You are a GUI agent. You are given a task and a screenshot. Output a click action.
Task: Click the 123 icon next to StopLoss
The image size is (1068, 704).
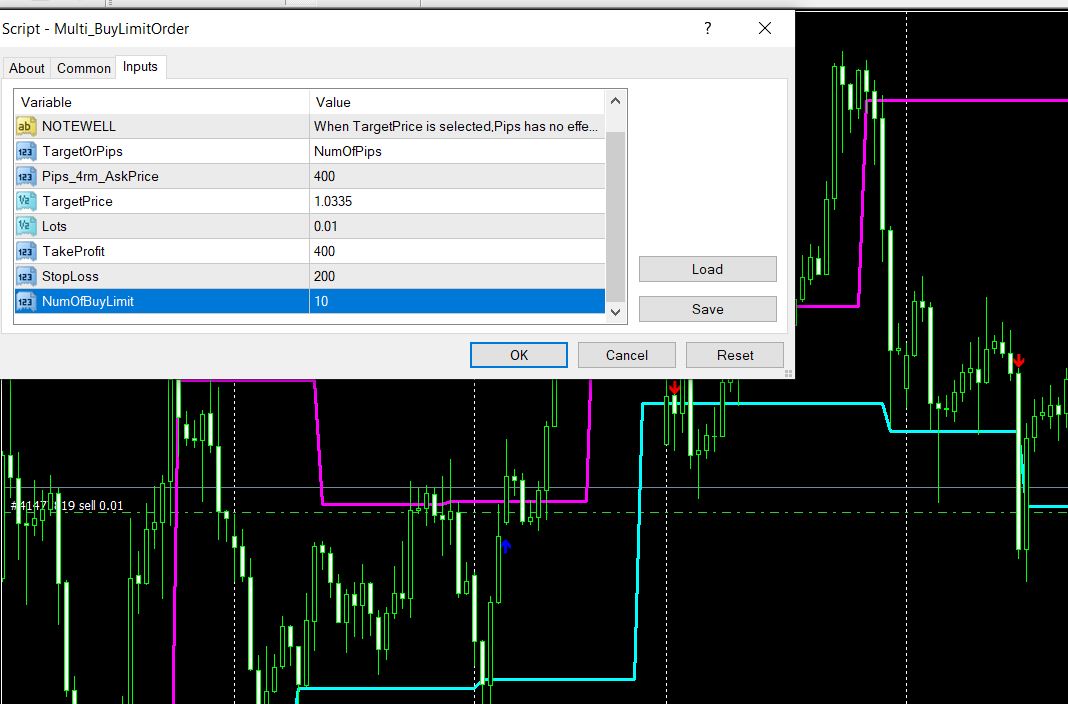pyautogui.click(x=25, y=276)
